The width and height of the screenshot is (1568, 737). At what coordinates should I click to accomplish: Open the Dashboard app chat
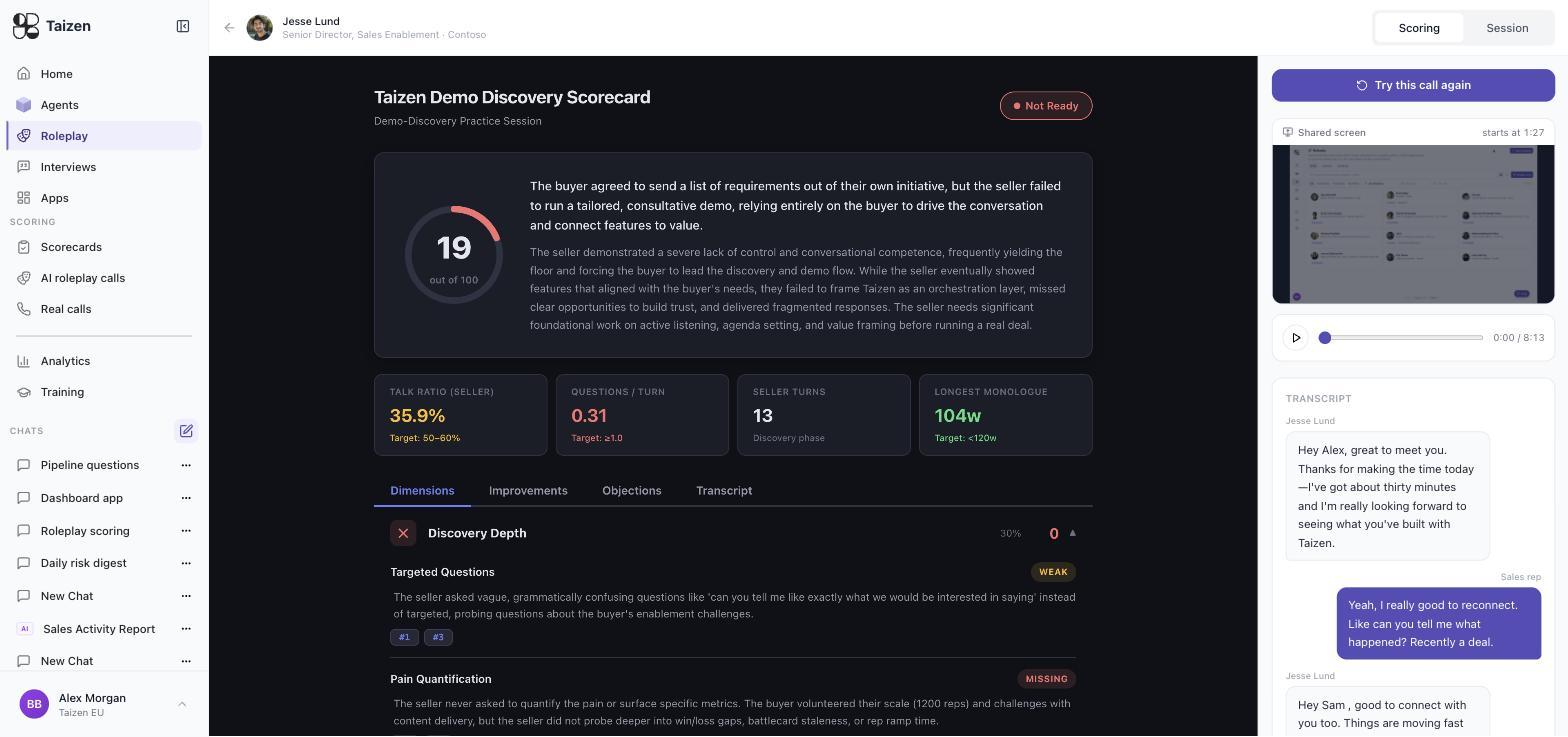(82, 498)
